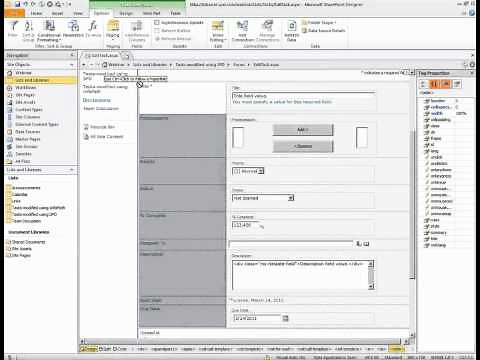Click the Assigned To people picker field
480x360 pixels.
tap(291, 244)
